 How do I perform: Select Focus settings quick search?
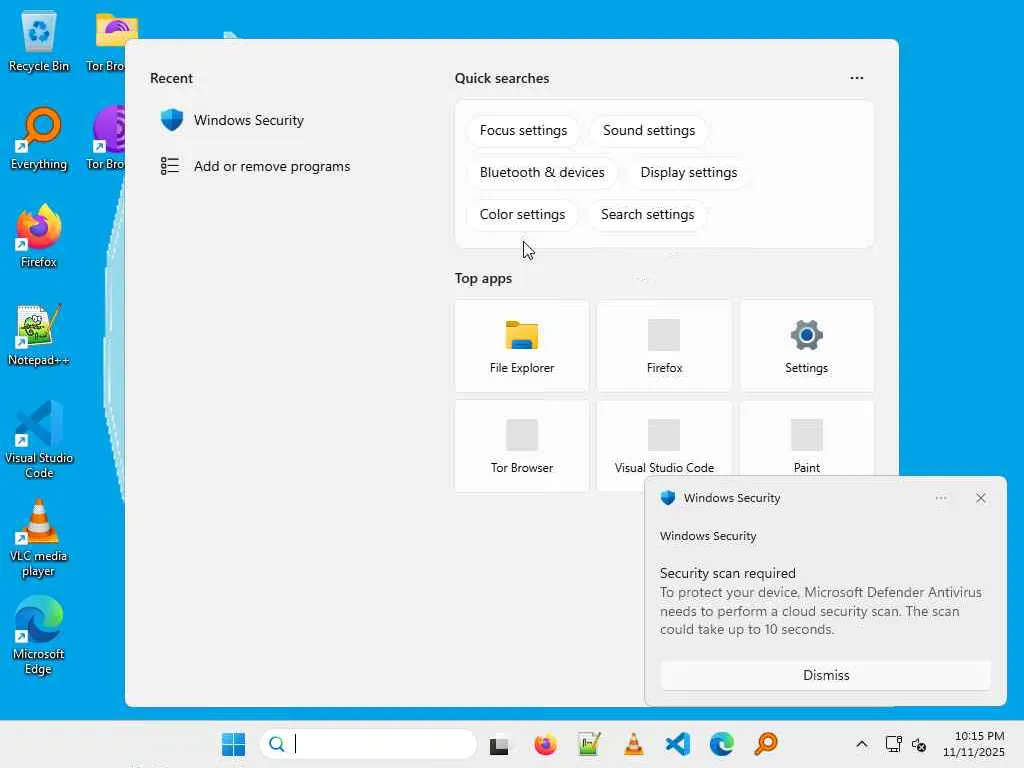click(523, 131)
